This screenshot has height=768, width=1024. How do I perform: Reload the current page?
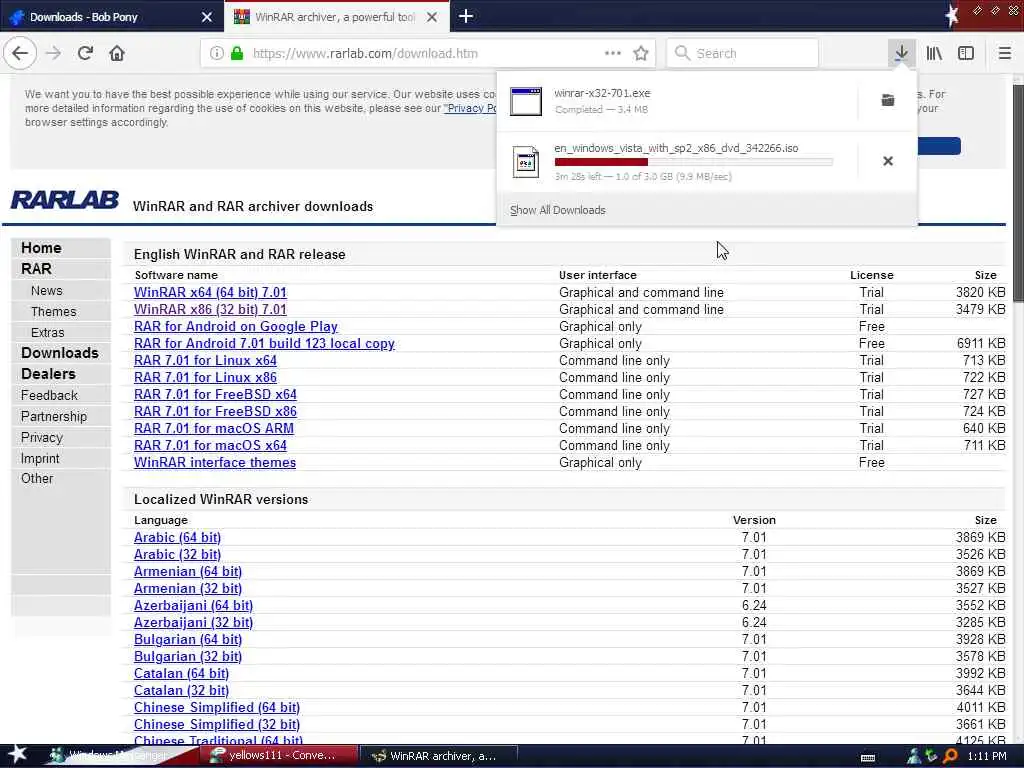click(x=85, y=53)
